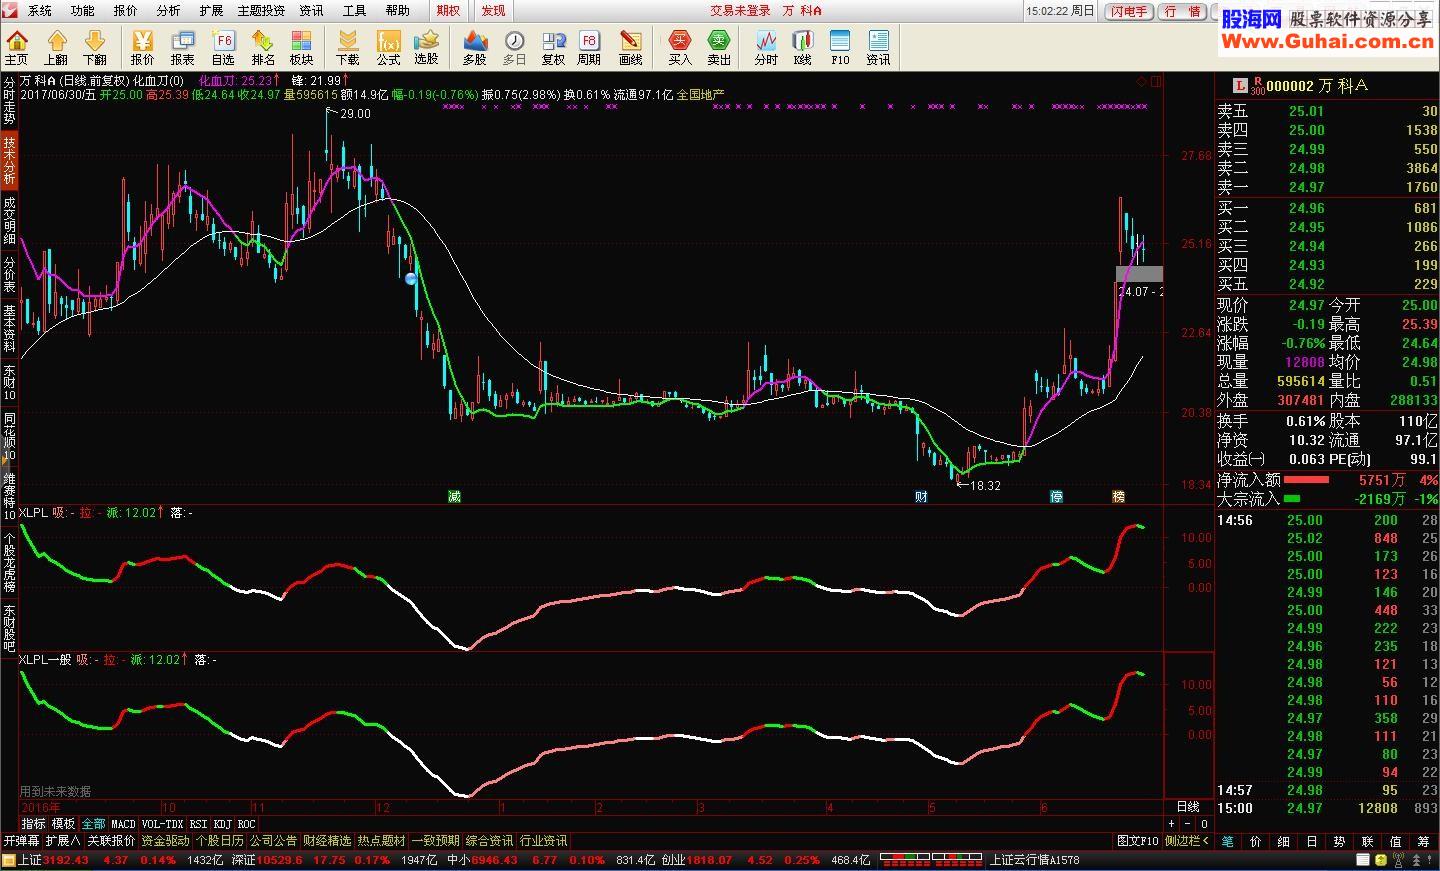The height and width of the screenshot is (871, 1440).
Task: Open the 周期 F8 period icon
Action: click(x=589, y=47)
